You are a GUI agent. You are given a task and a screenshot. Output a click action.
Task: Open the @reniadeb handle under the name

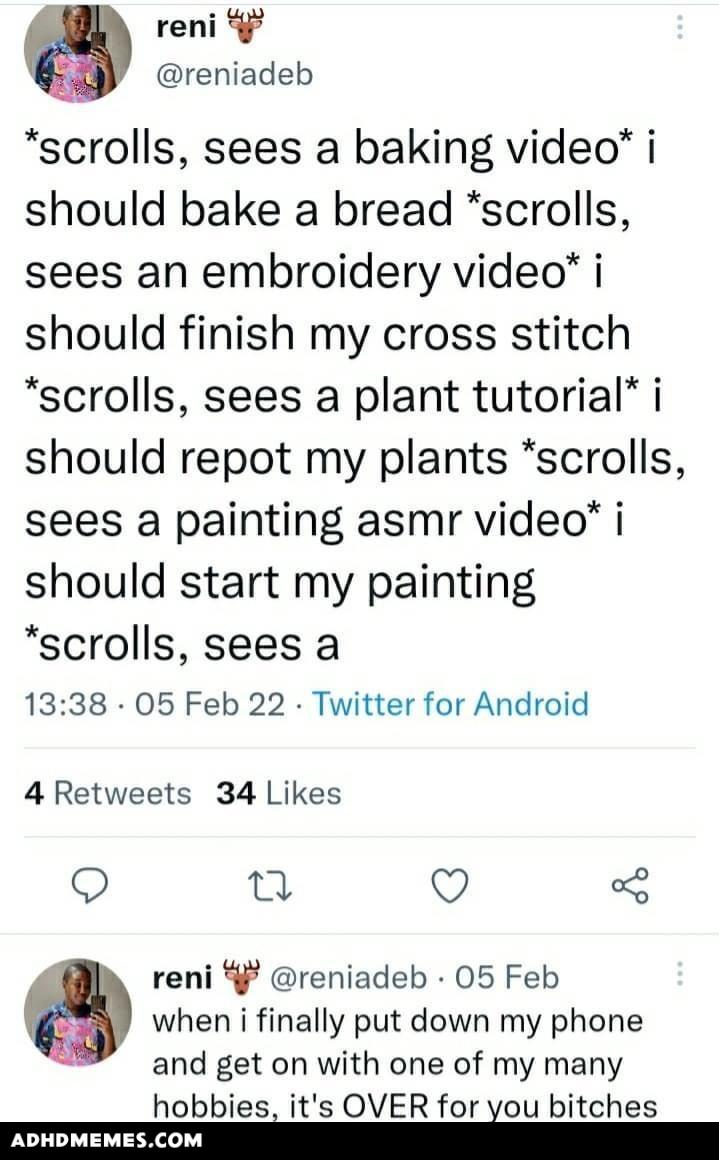(235, 74)
